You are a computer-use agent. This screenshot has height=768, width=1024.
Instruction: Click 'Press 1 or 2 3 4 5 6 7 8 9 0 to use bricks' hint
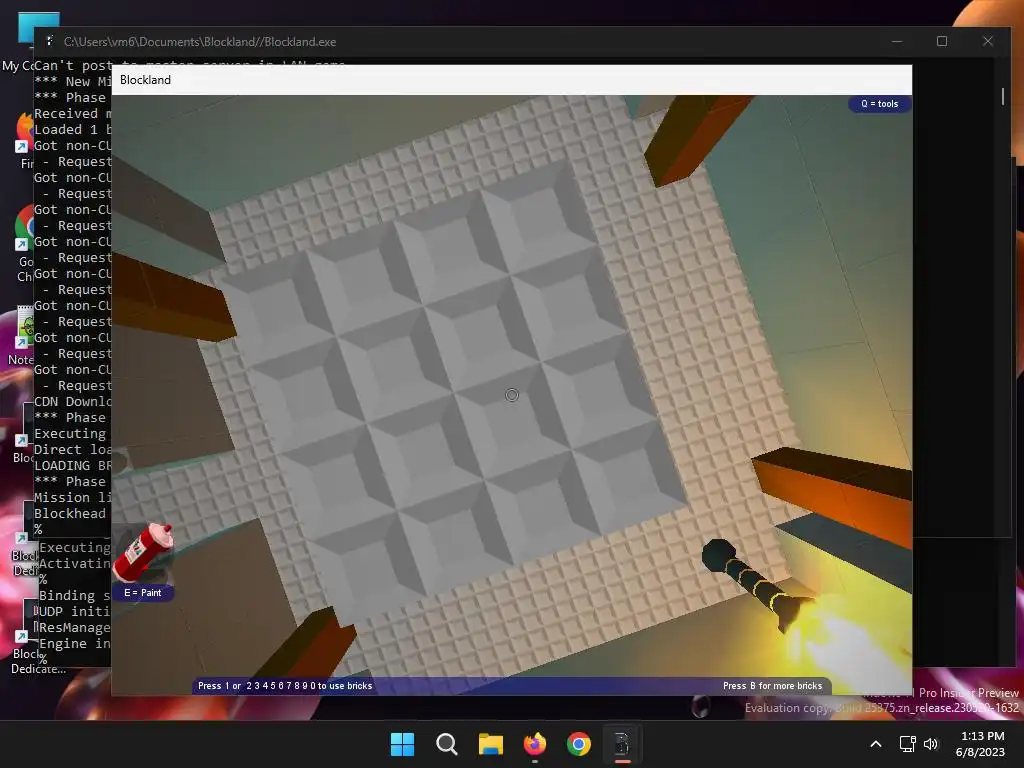[285, 686]
